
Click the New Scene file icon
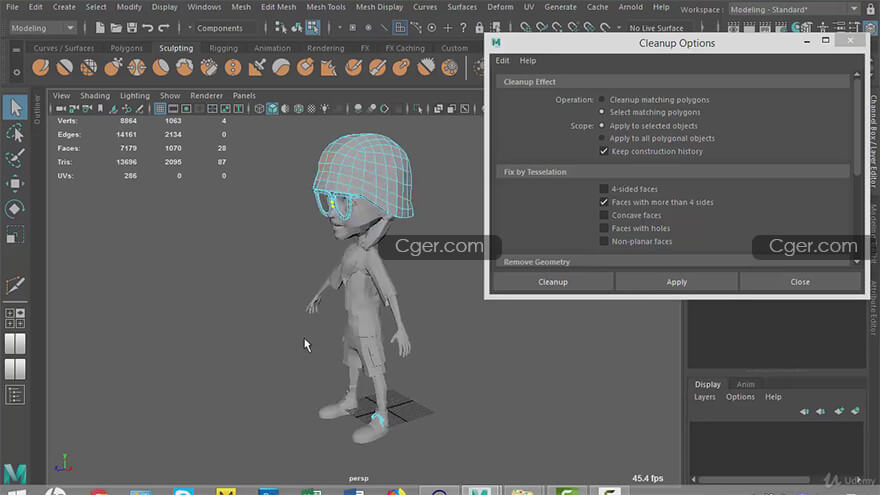100,28
